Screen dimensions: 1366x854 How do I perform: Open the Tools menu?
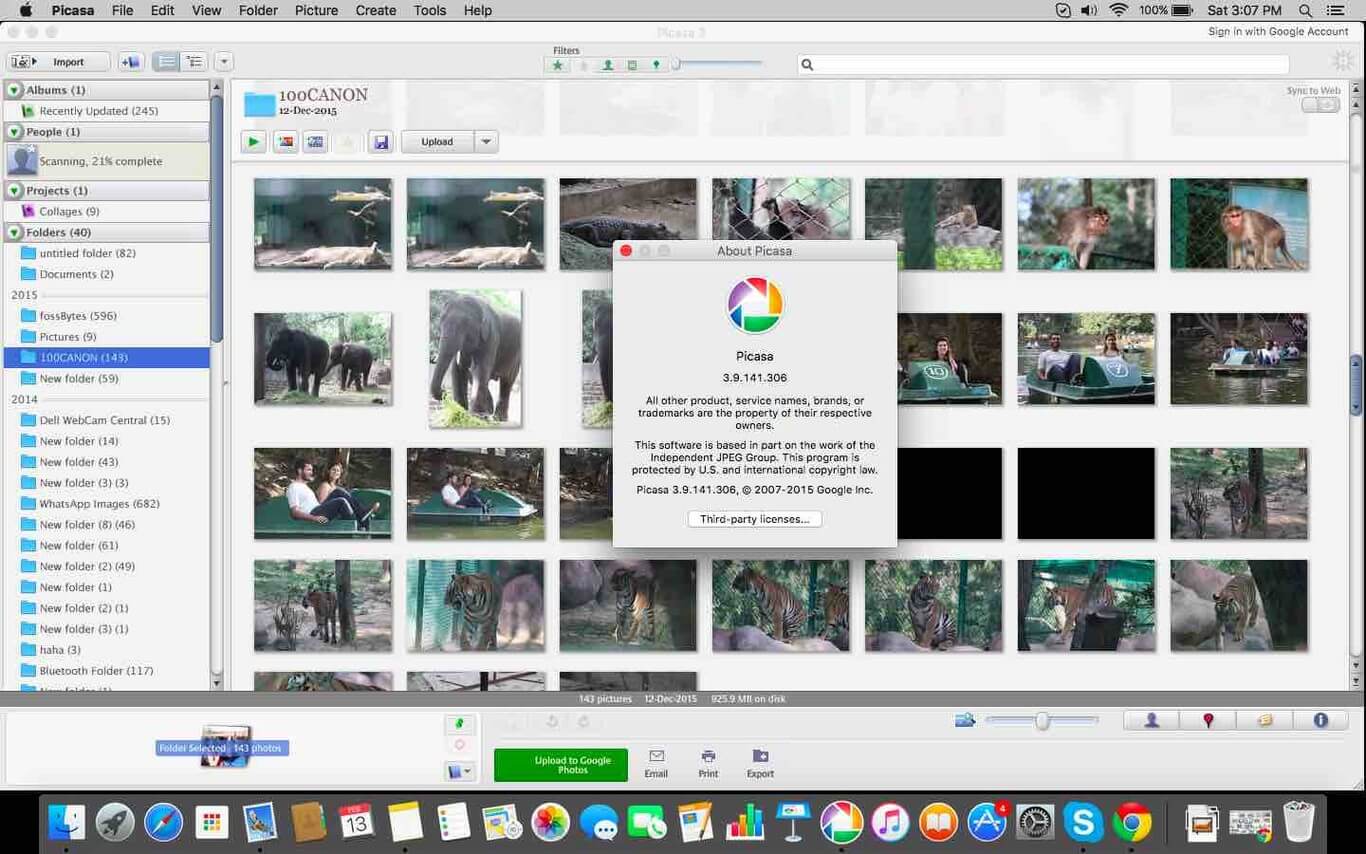tap(430, 10)
